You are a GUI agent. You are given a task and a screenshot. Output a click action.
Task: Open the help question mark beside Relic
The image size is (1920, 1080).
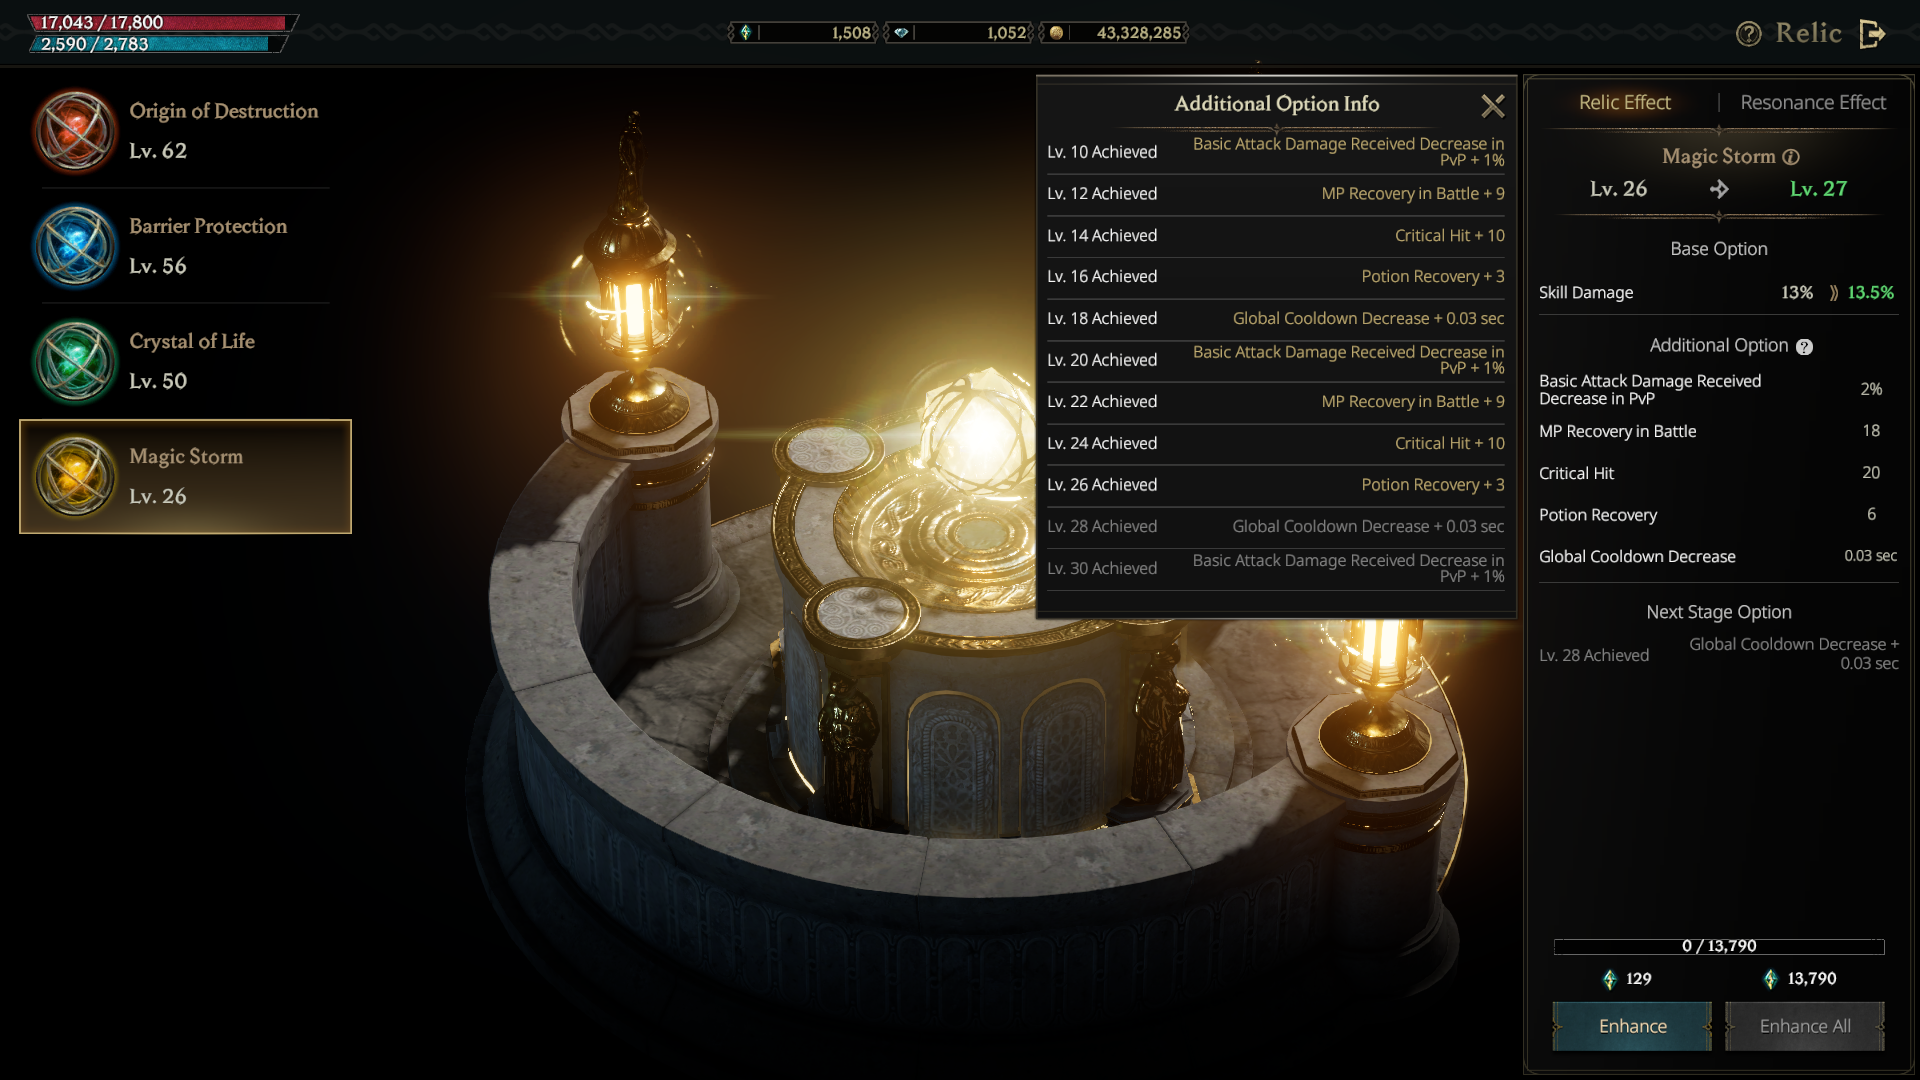tap(1748, 34)
